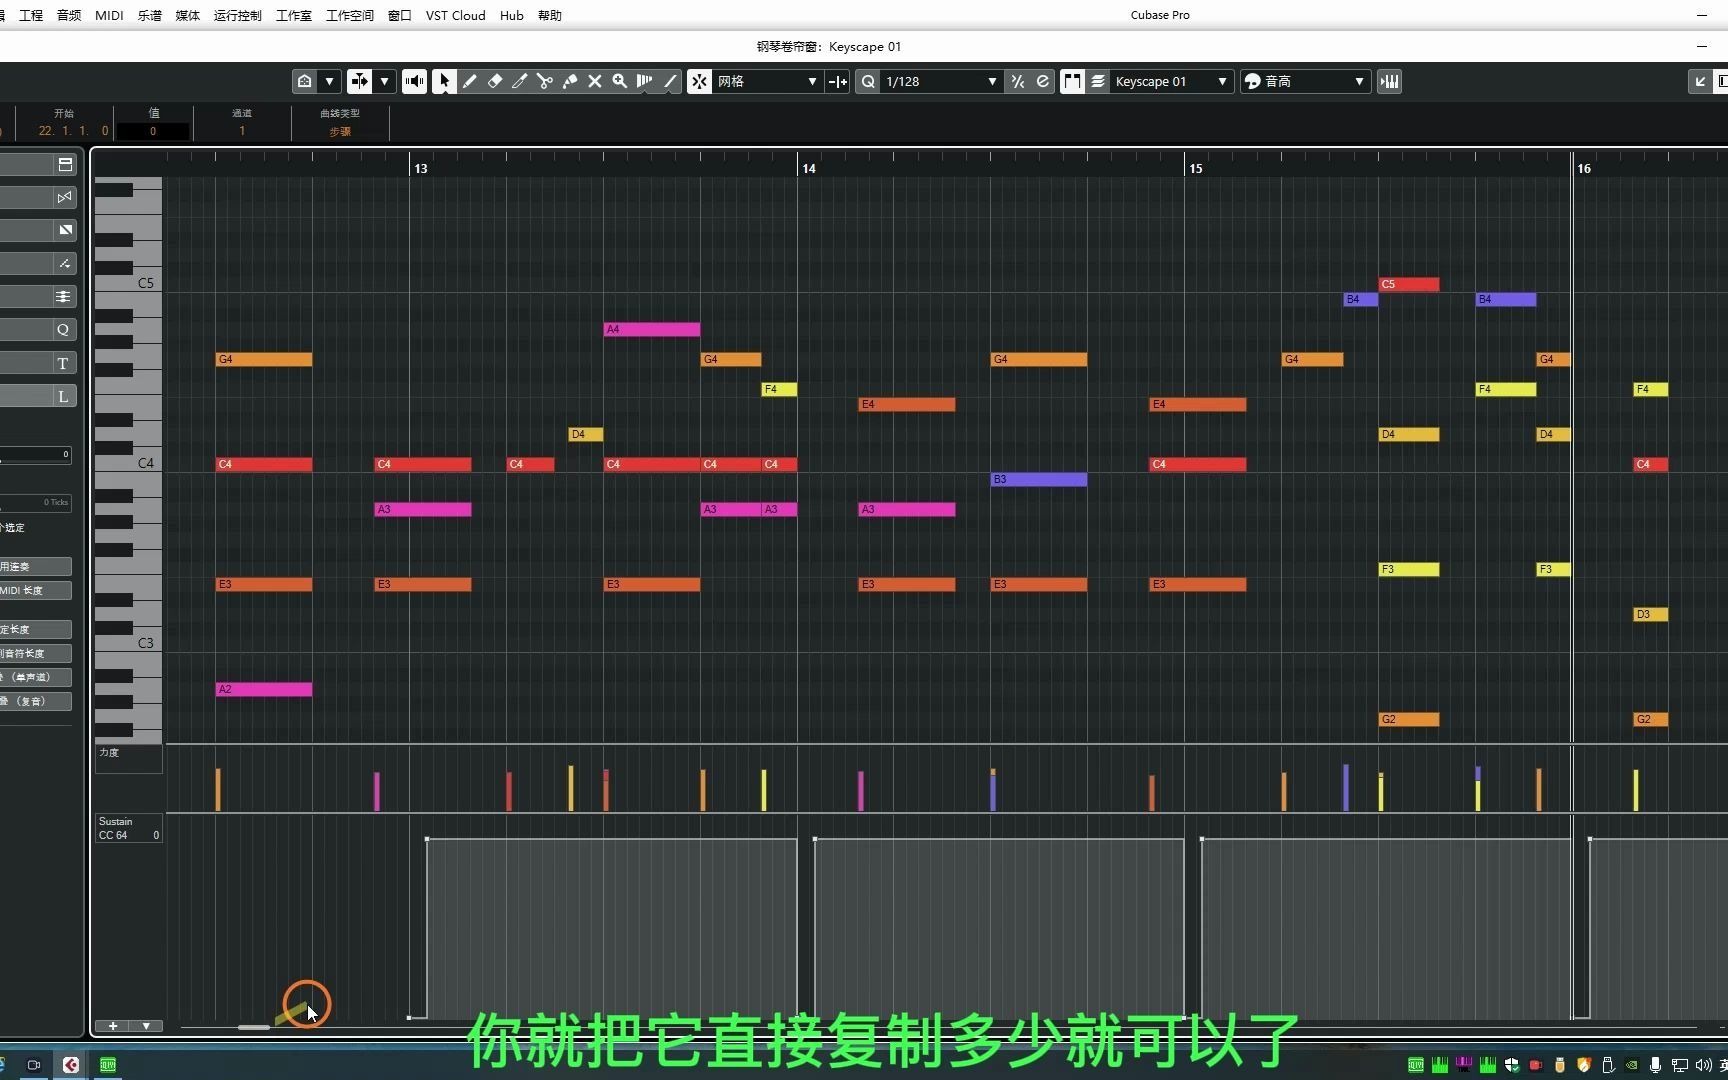
Task: Toggle Snap to Zero Crossing icon
Action: pyautogui.click(x=838, y=81)
